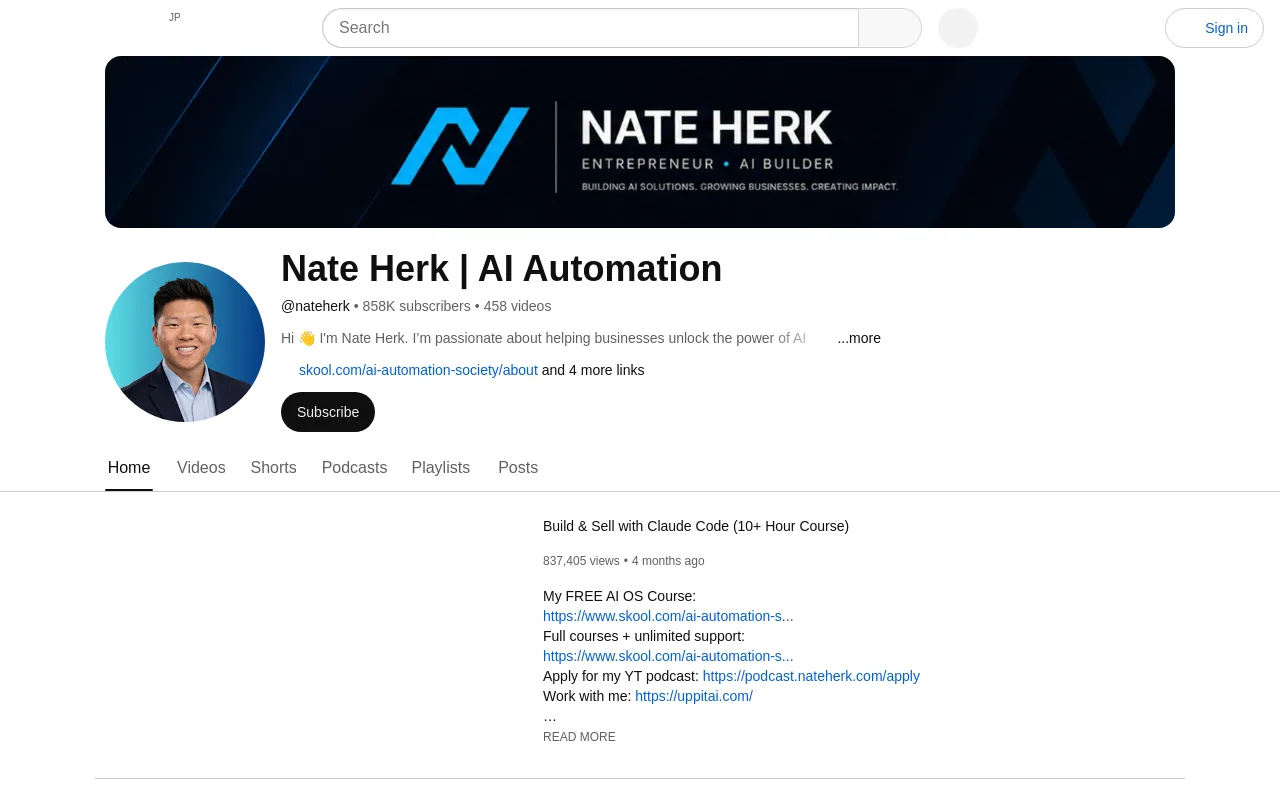Screen dimensions: 1280x800
Task: Open the 'Full courses + unlimited support' skool link
Action: (x=668, y=656)
